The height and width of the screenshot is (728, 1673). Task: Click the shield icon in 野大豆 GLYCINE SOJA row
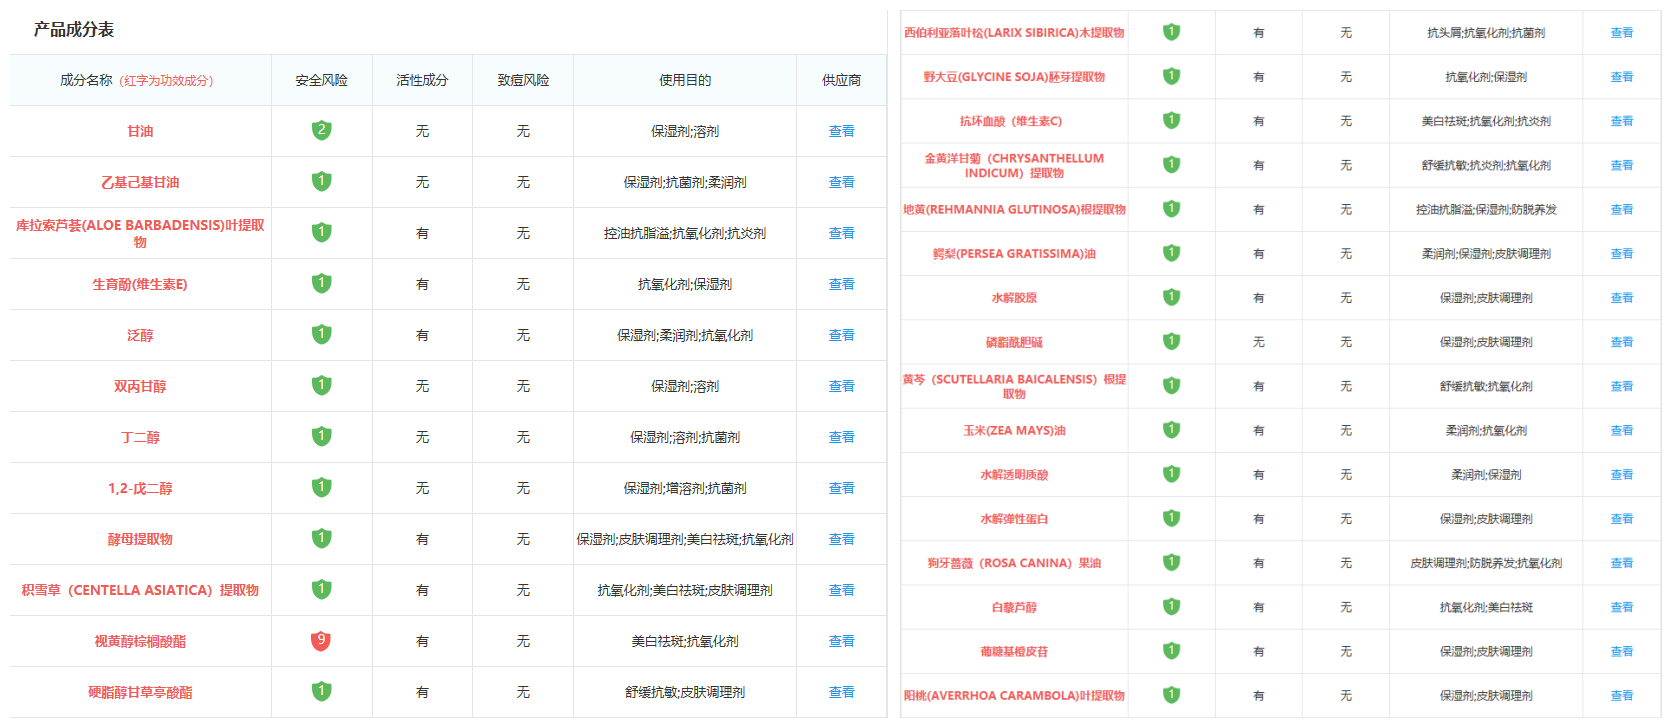coord(1171,76)
